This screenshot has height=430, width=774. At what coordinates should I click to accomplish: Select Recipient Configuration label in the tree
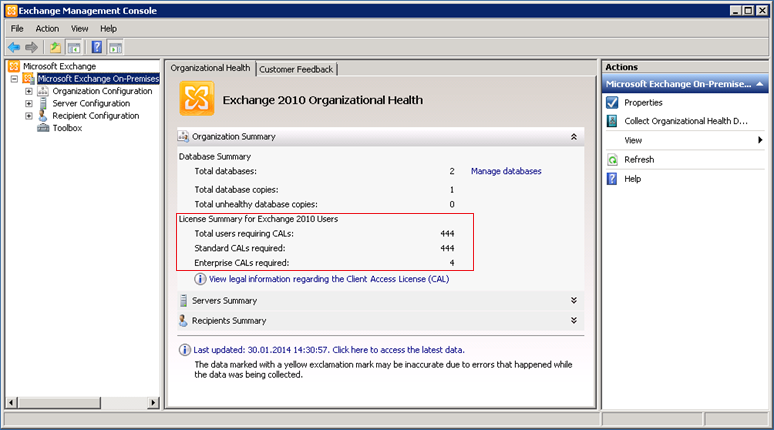(96, 116)
